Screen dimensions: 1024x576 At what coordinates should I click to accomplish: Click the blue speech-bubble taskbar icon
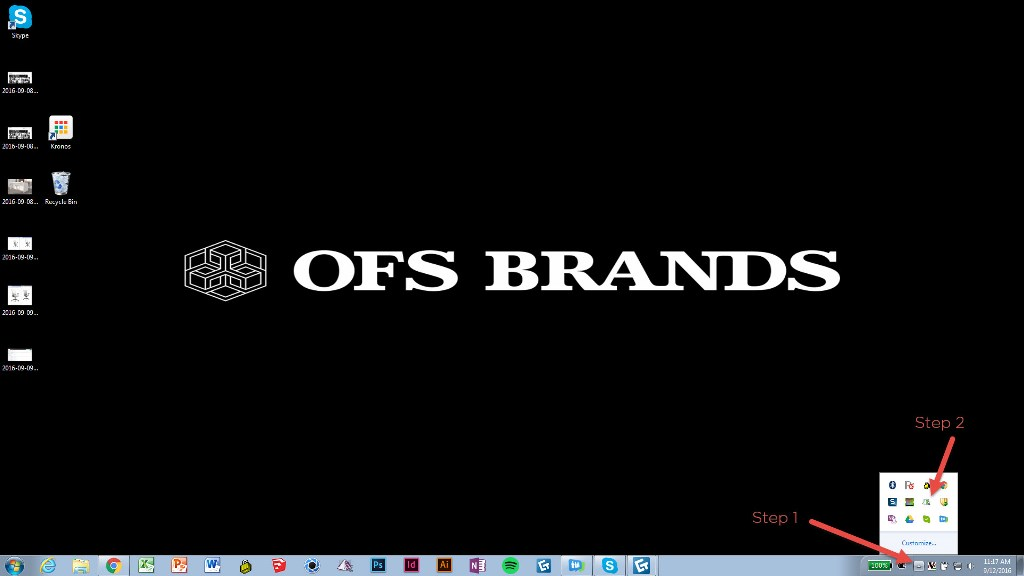pos(576,566)
